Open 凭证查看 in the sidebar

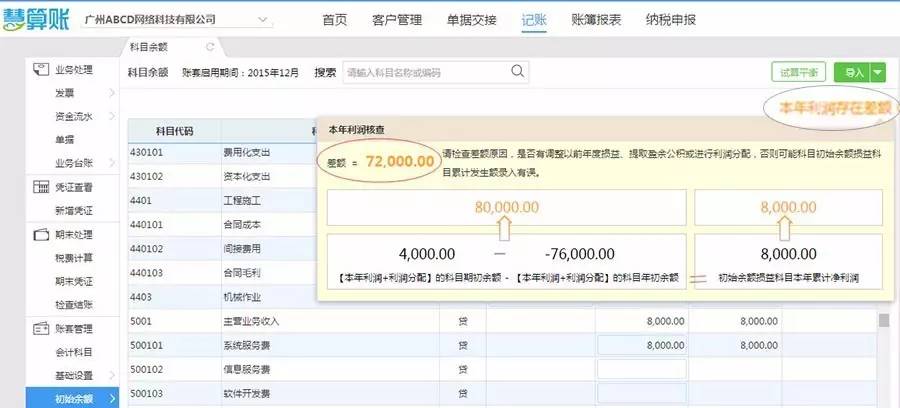tap(73, 187)
